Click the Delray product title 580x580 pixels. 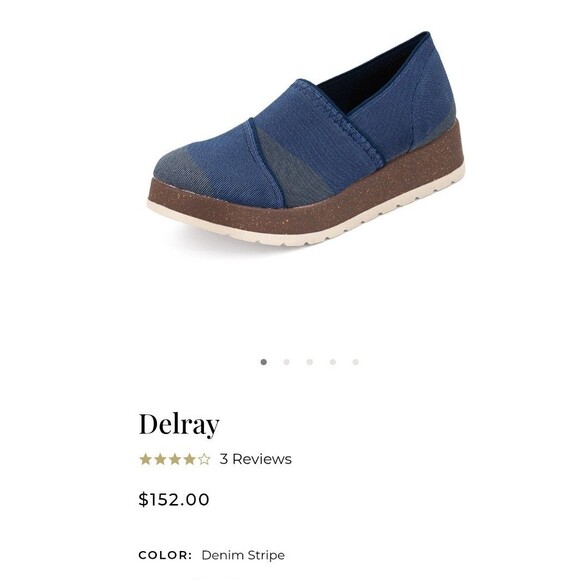click(179, 424)
